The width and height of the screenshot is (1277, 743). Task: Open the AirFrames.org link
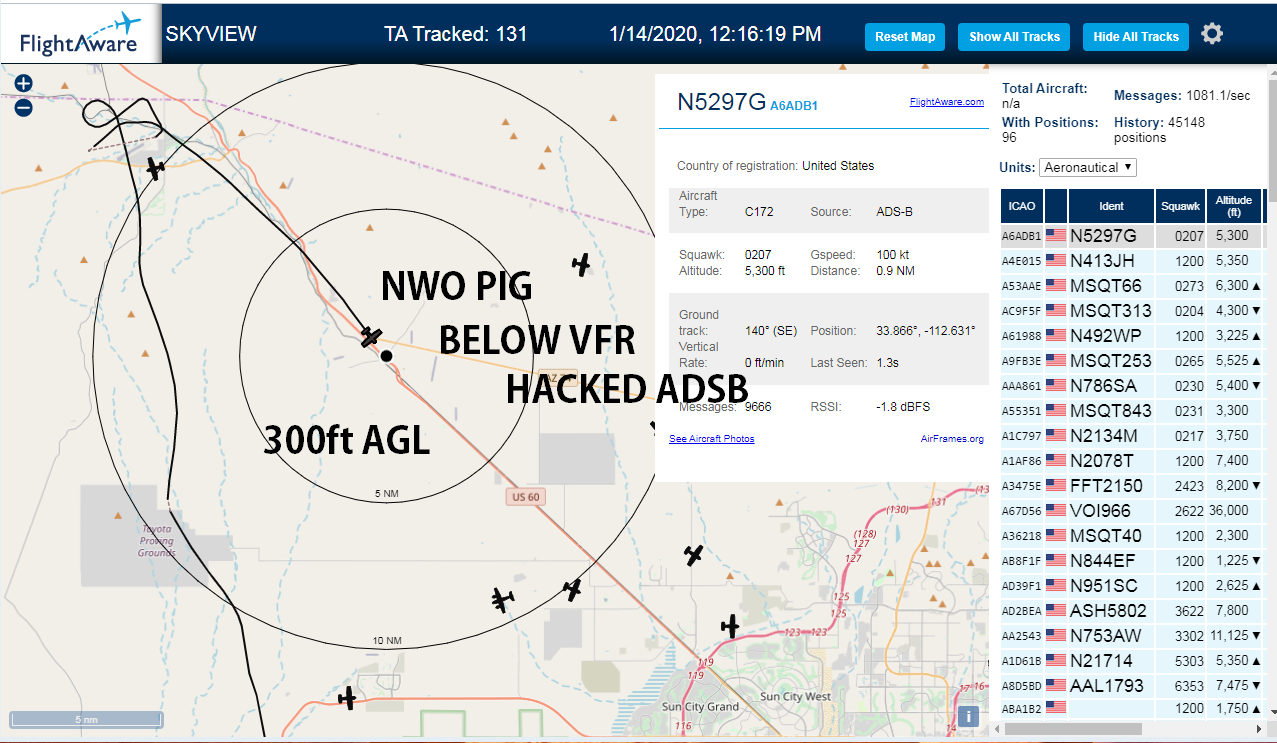[952, 439]
